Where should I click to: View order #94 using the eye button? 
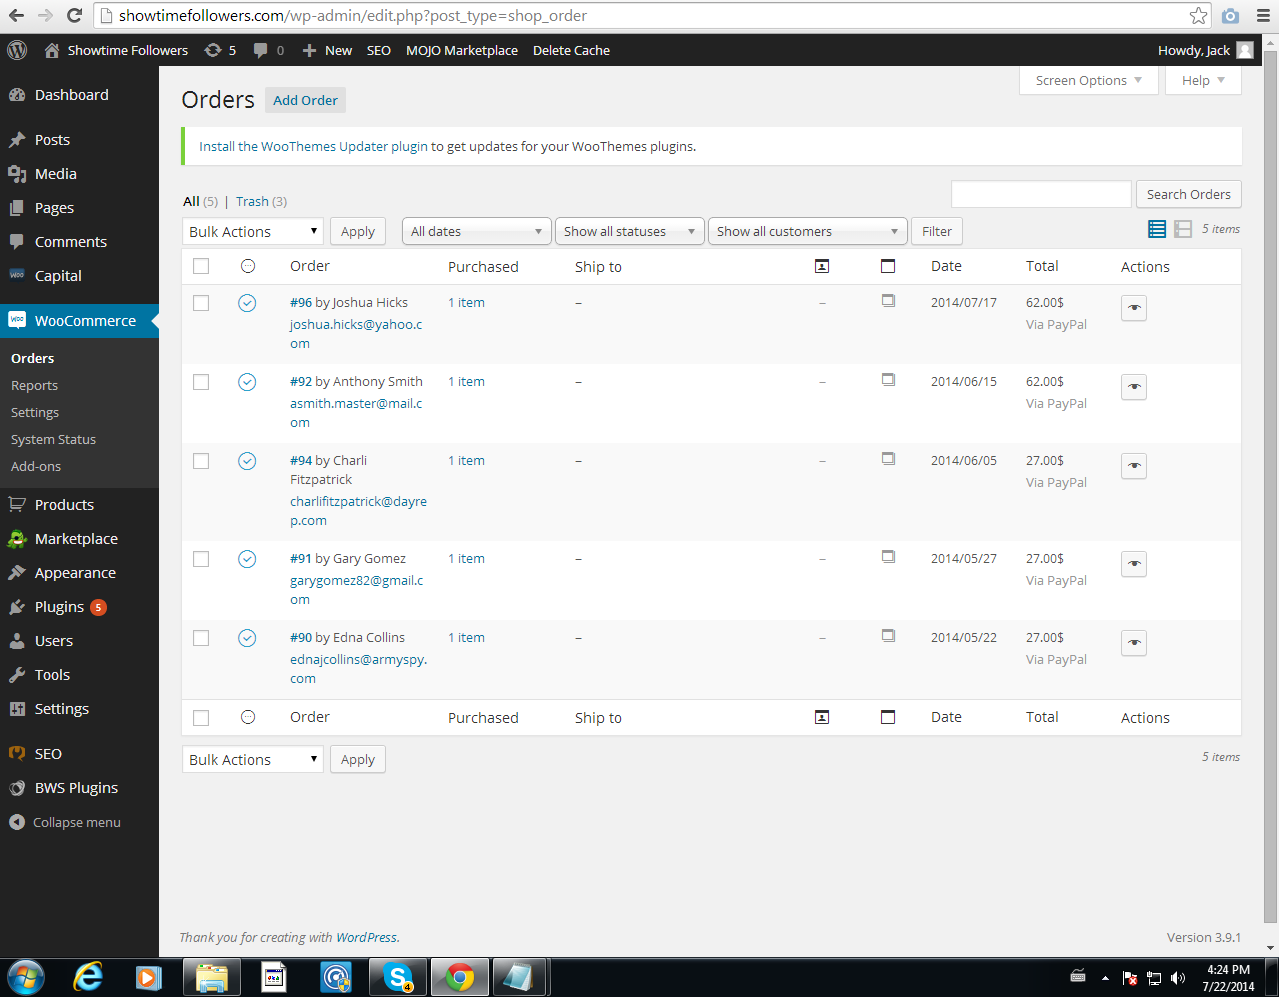[x=1134, y=466]
